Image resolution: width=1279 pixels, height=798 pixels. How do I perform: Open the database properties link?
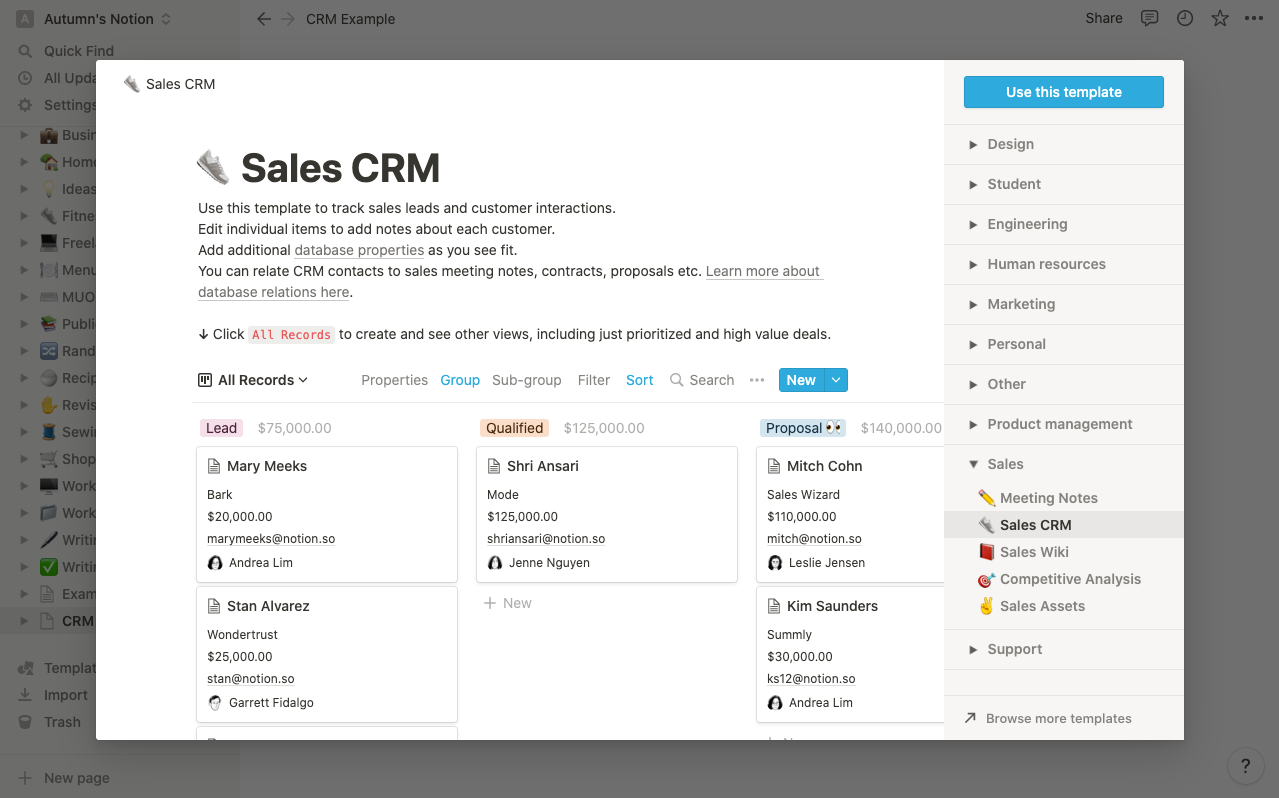click(359, 250)
